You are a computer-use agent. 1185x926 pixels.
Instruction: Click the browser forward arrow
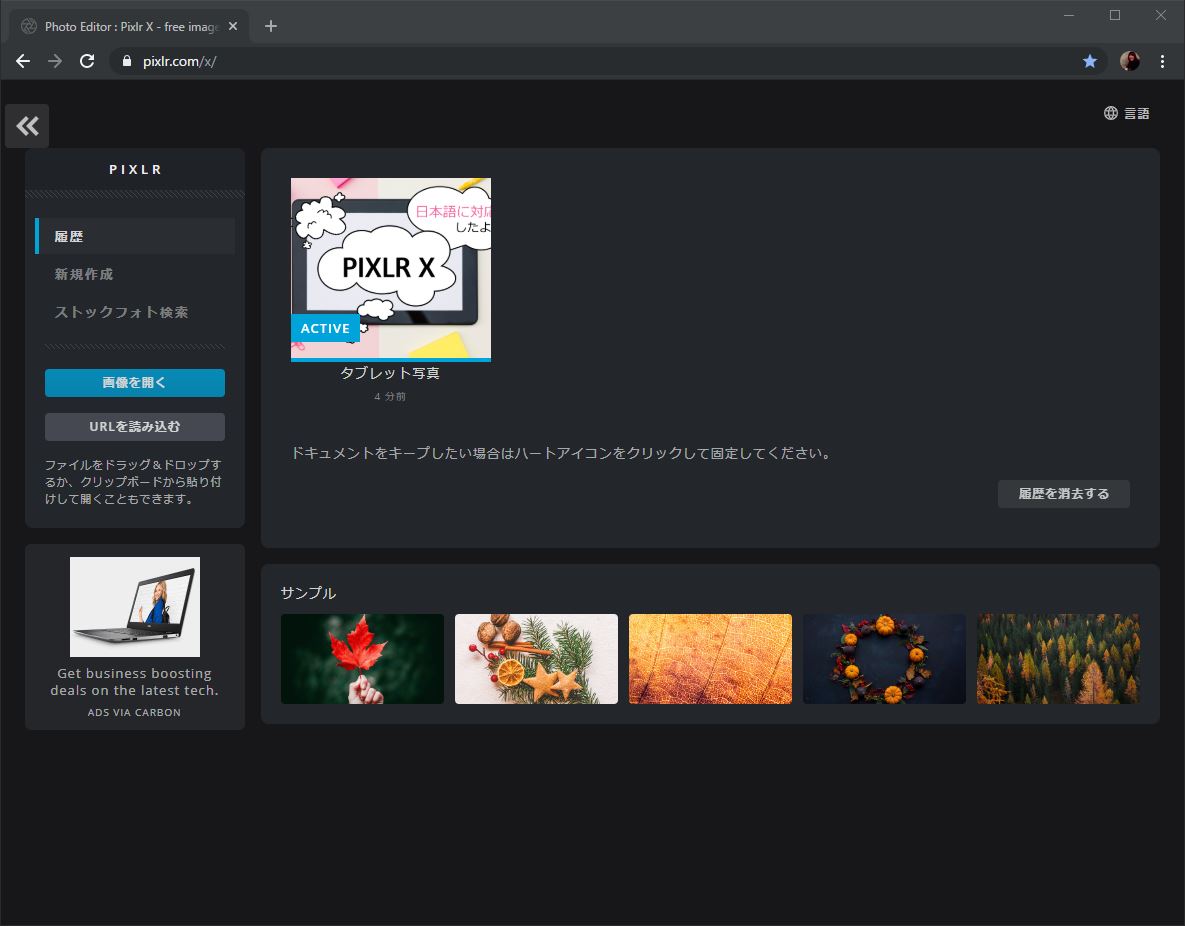(55, 61)
